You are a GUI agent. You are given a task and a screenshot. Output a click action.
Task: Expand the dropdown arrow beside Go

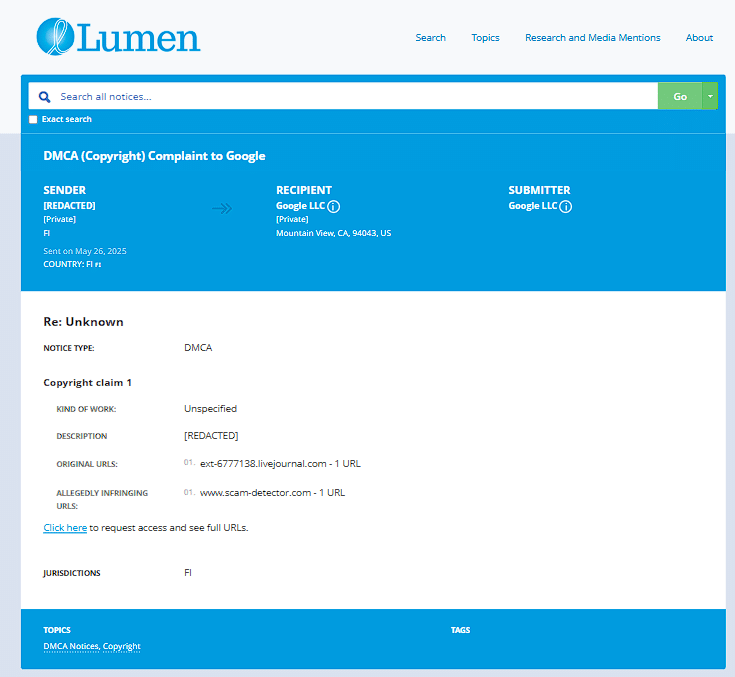pos(710,96)
